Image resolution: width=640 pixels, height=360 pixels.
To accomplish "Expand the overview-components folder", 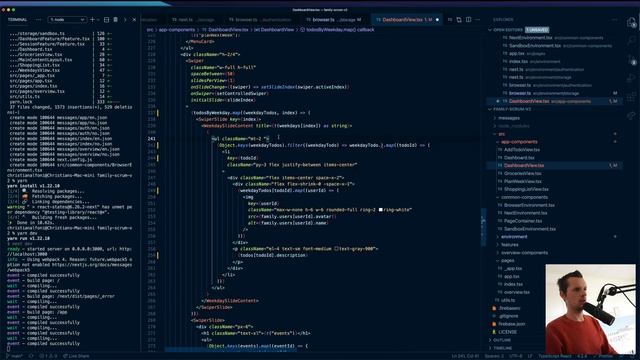I will coord(522,253).
